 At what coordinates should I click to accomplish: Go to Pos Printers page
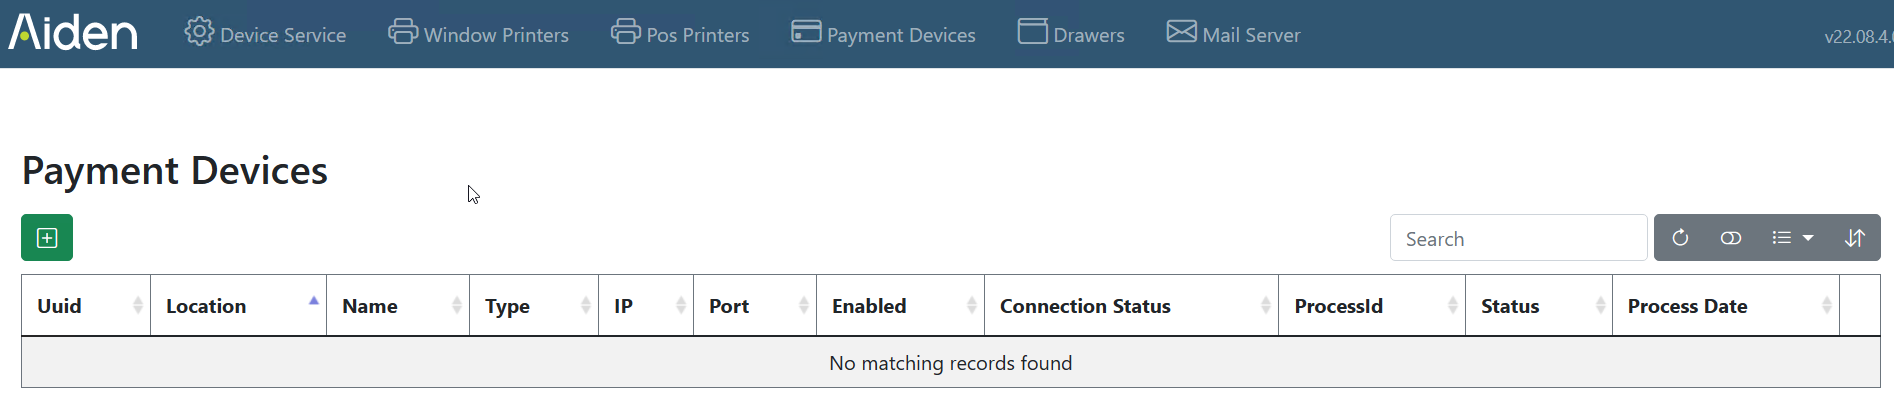point(680,34)
